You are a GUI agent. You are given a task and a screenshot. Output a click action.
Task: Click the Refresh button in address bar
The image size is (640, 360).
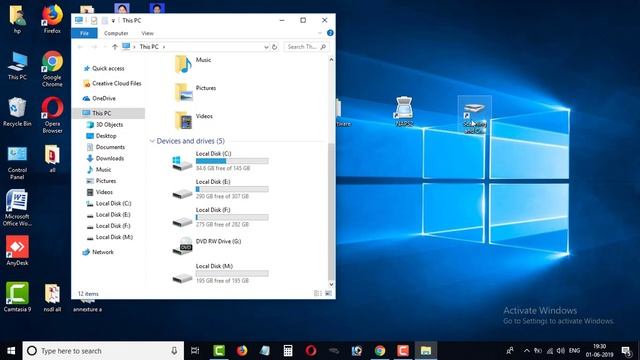click(x=275, y=47)
